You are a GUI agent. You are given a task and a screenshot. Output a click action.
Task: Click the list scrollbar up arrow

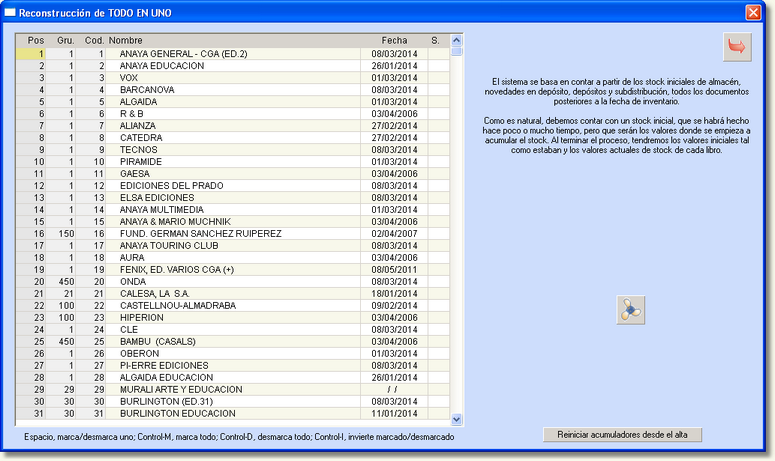456,41
